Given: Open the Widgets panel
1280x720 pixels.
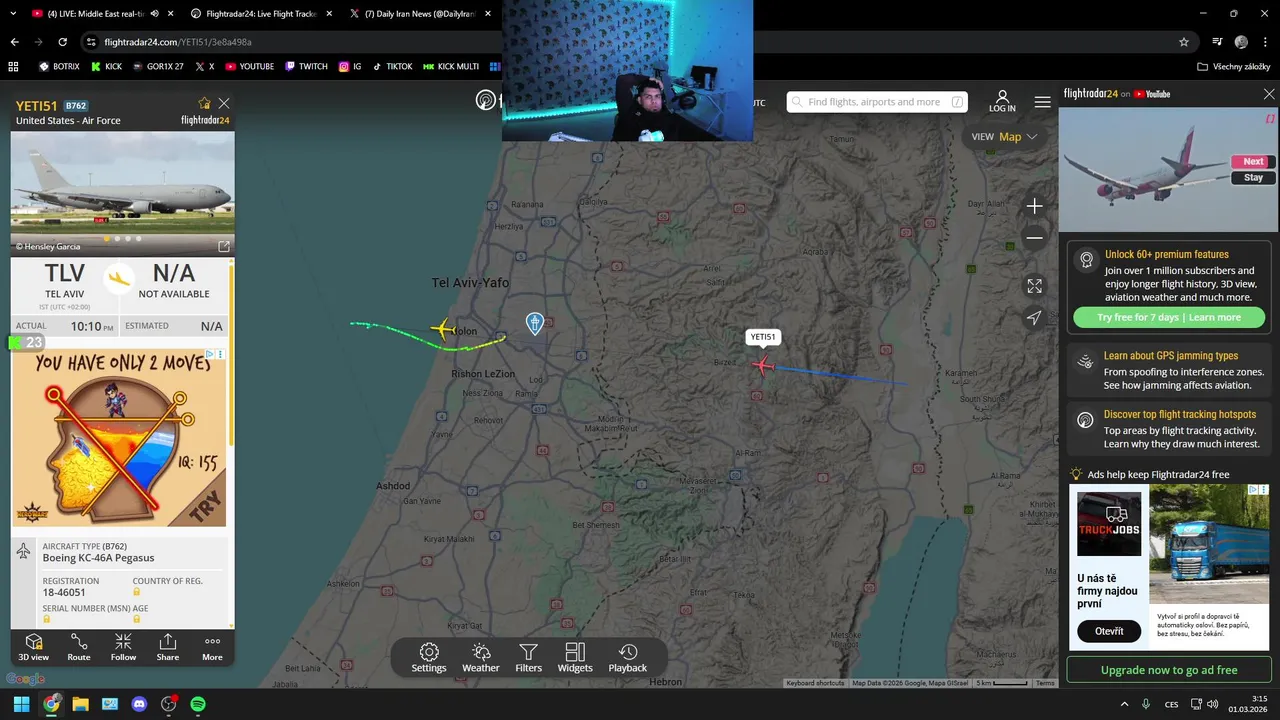Looking at the screenshot, I should [575, 658].
